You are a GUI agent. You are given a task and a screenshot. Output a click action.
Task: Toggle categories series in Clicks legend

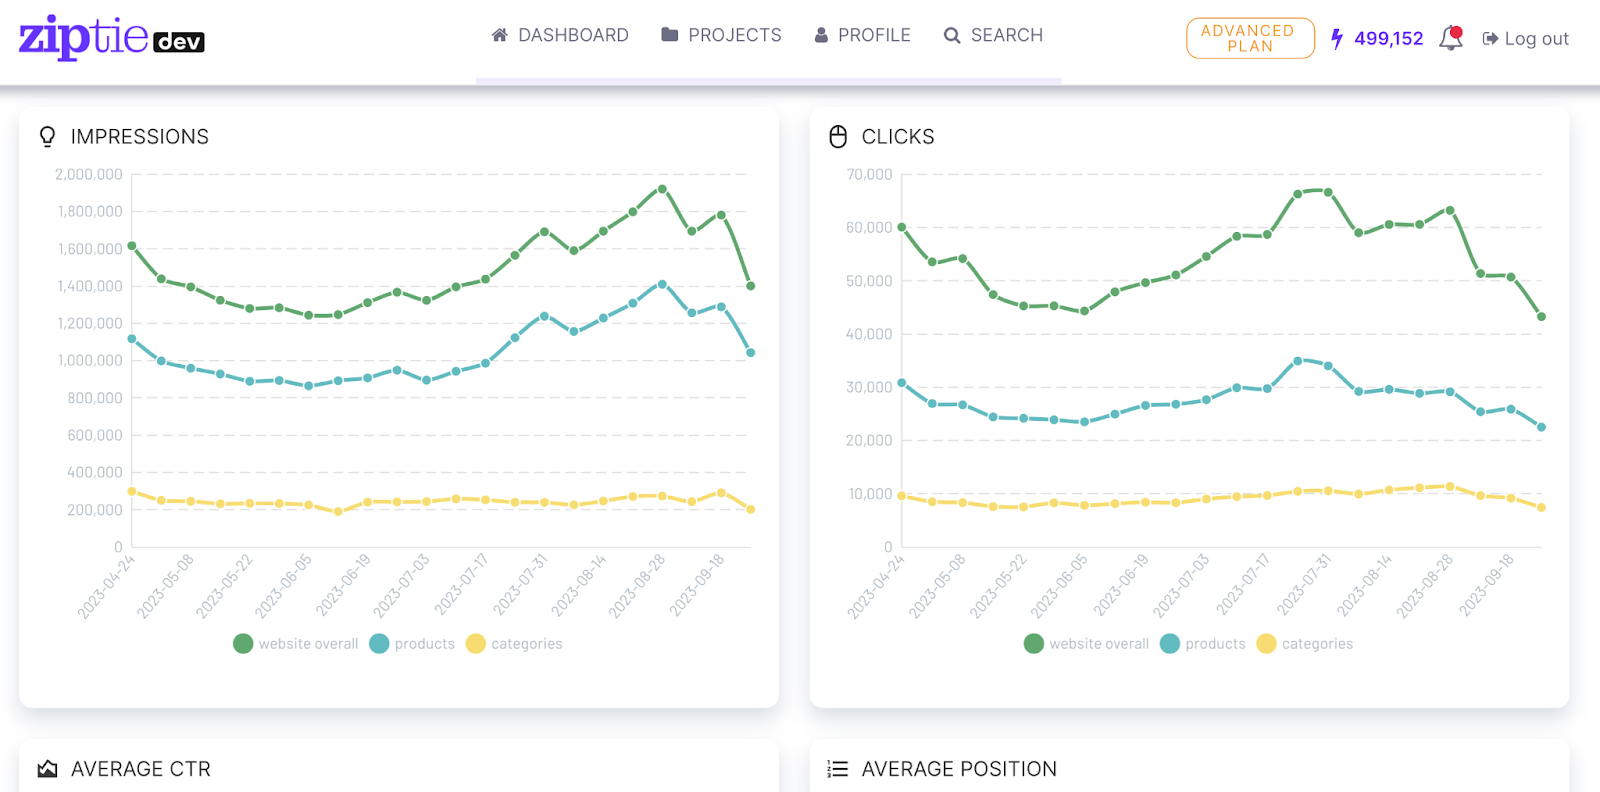[1305, 644]
